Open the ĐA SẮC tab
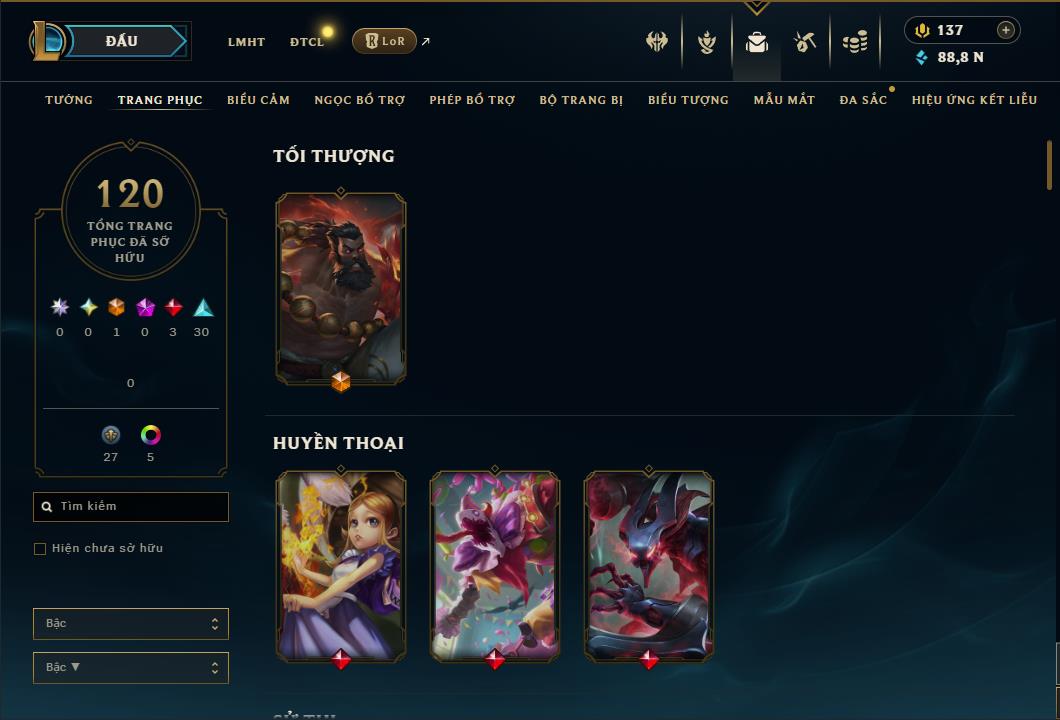This screenshot has width=1060, height=720. (863, 100)
